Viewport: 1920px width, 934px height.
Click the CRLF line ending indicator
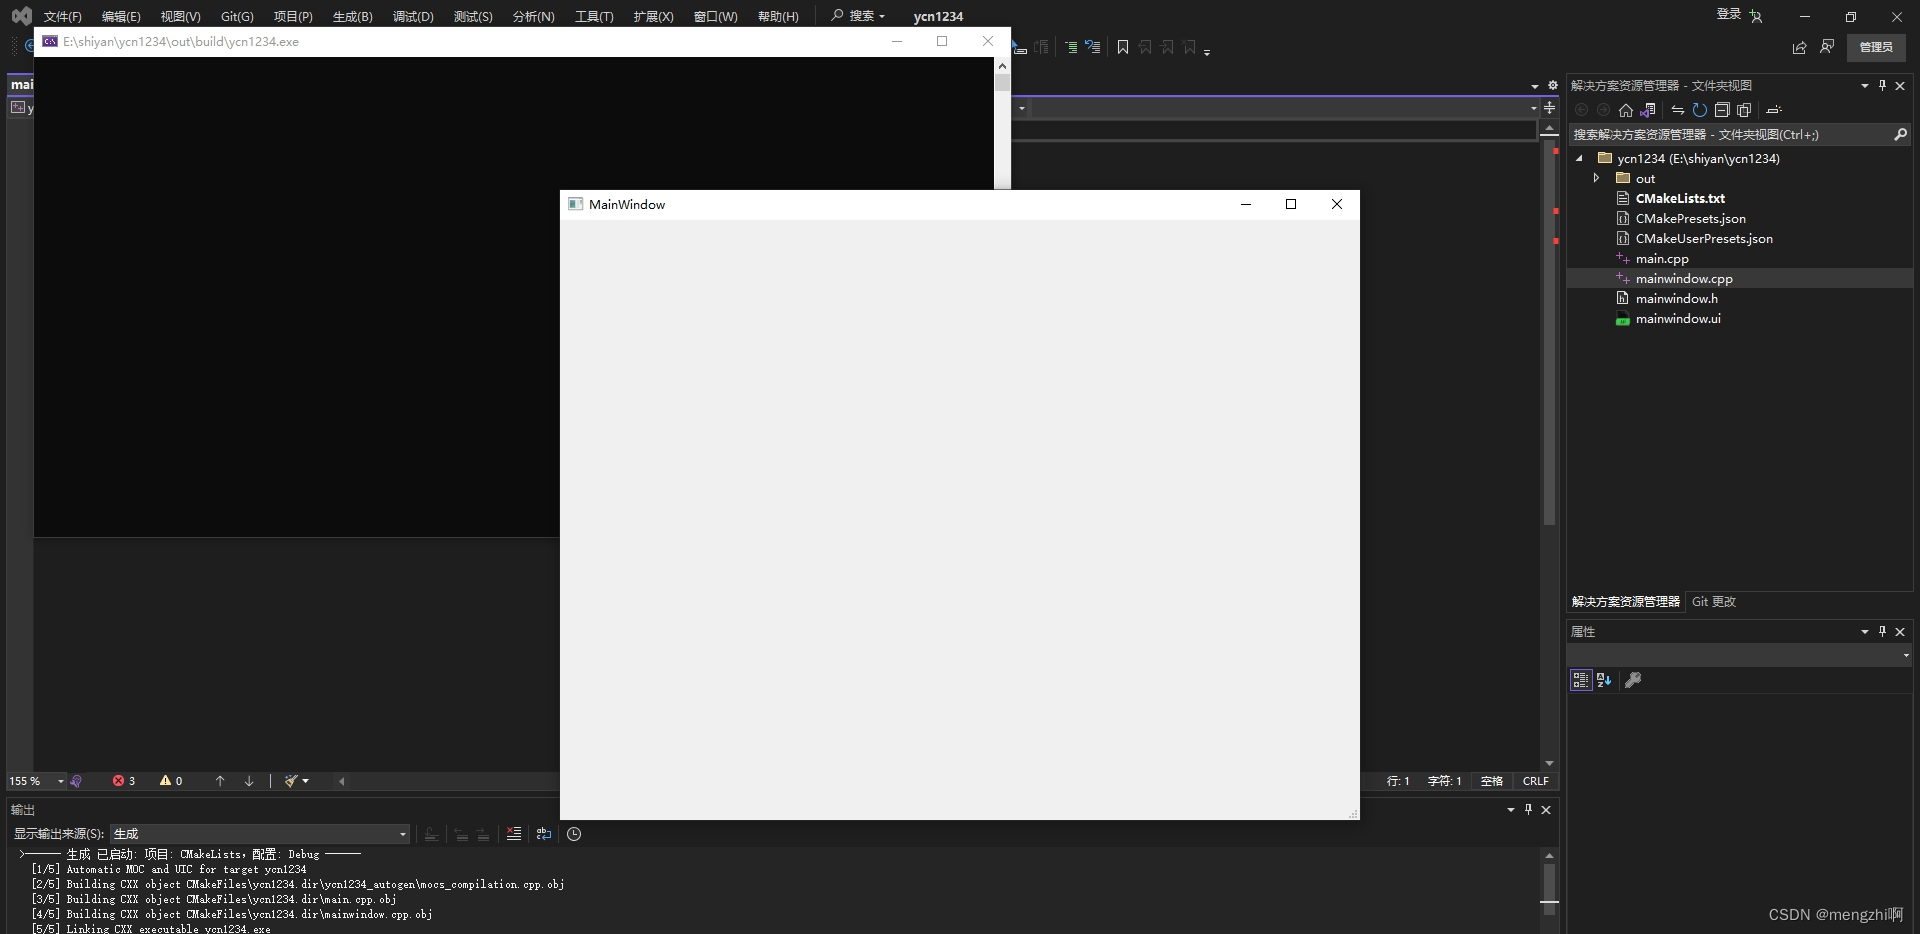point(1535,781)
